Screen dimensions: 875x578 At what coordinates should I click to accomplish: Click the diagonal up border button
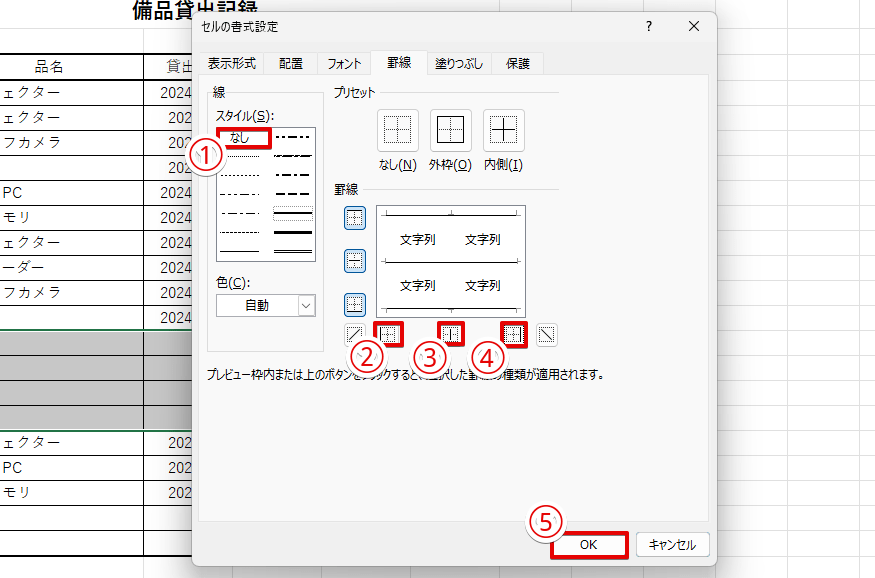pyautogui.click(x=354, y=335)
